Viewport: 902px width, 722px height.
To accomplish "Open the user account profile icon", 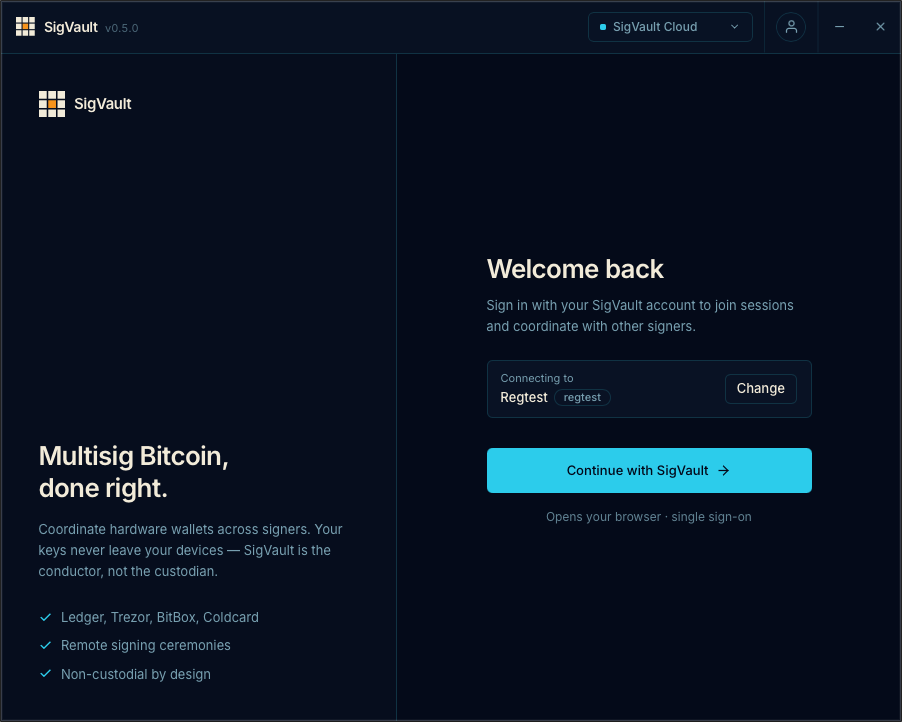I will 791,27.
